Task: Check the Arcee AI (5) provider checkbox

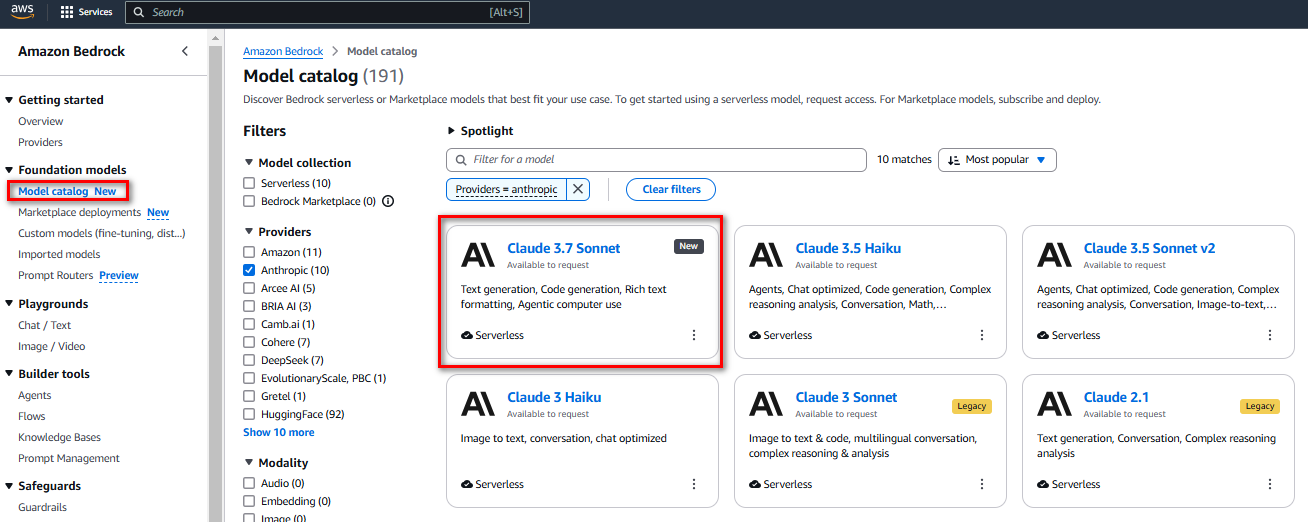Action: pos(249,288)
